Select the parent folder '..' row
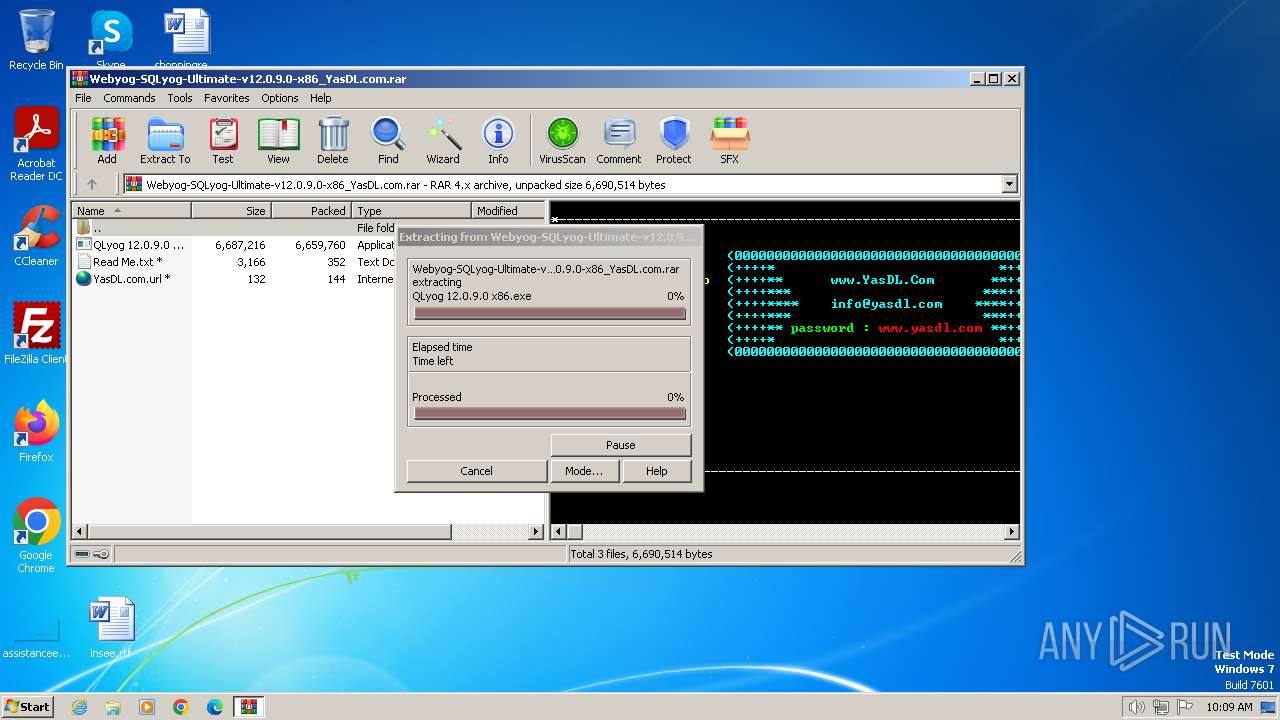This screenshot has width=1280, height=720. [233, 228]
